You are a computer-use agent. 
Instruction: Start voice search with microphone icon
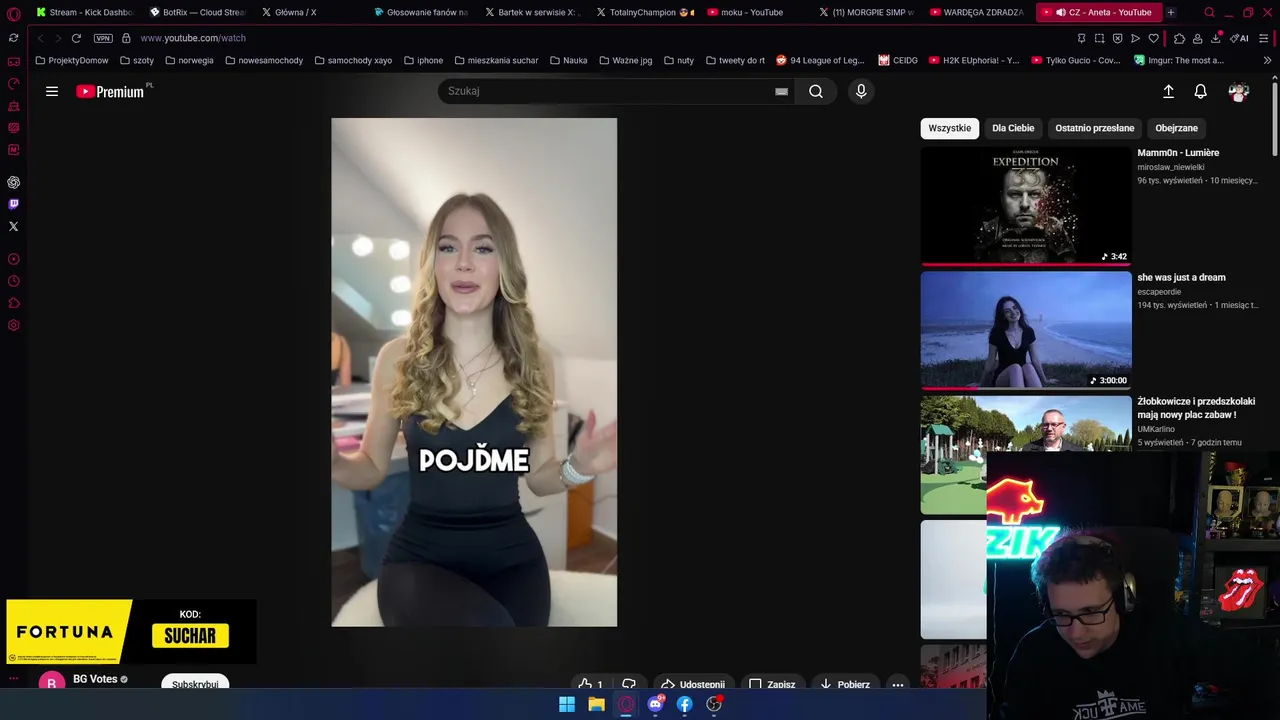click(x=861, y=91)
